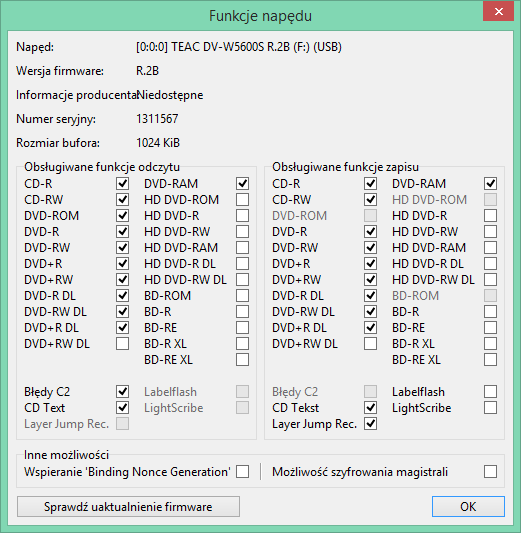
Task: Toggle BD-ROM checkbox in read functions
Action: [x=242, y=295]
